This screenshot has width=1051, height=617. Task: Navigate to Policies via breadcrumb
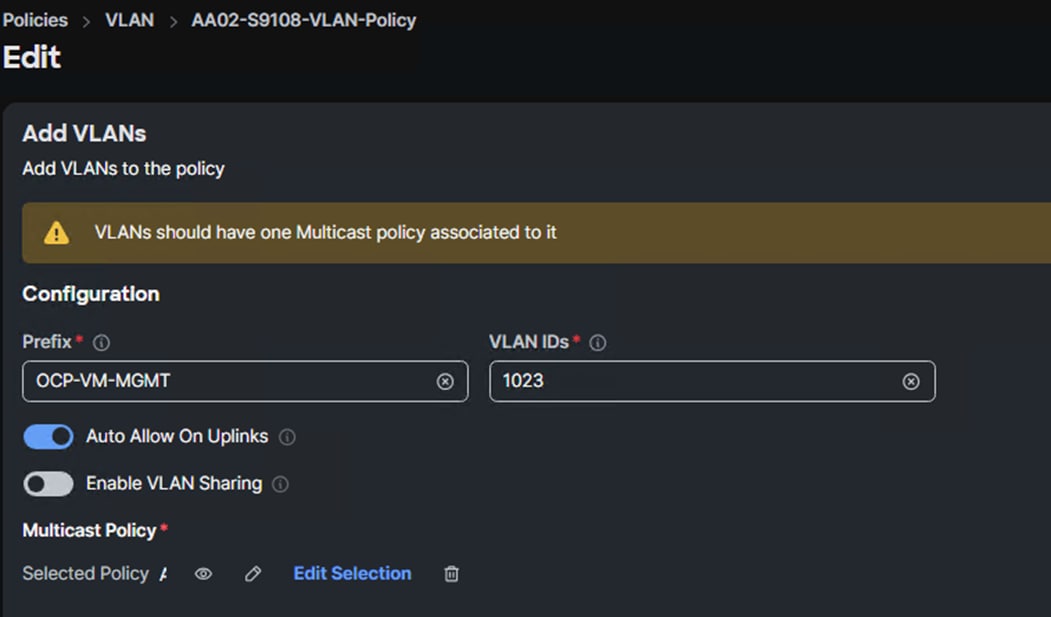click(35, 19)
